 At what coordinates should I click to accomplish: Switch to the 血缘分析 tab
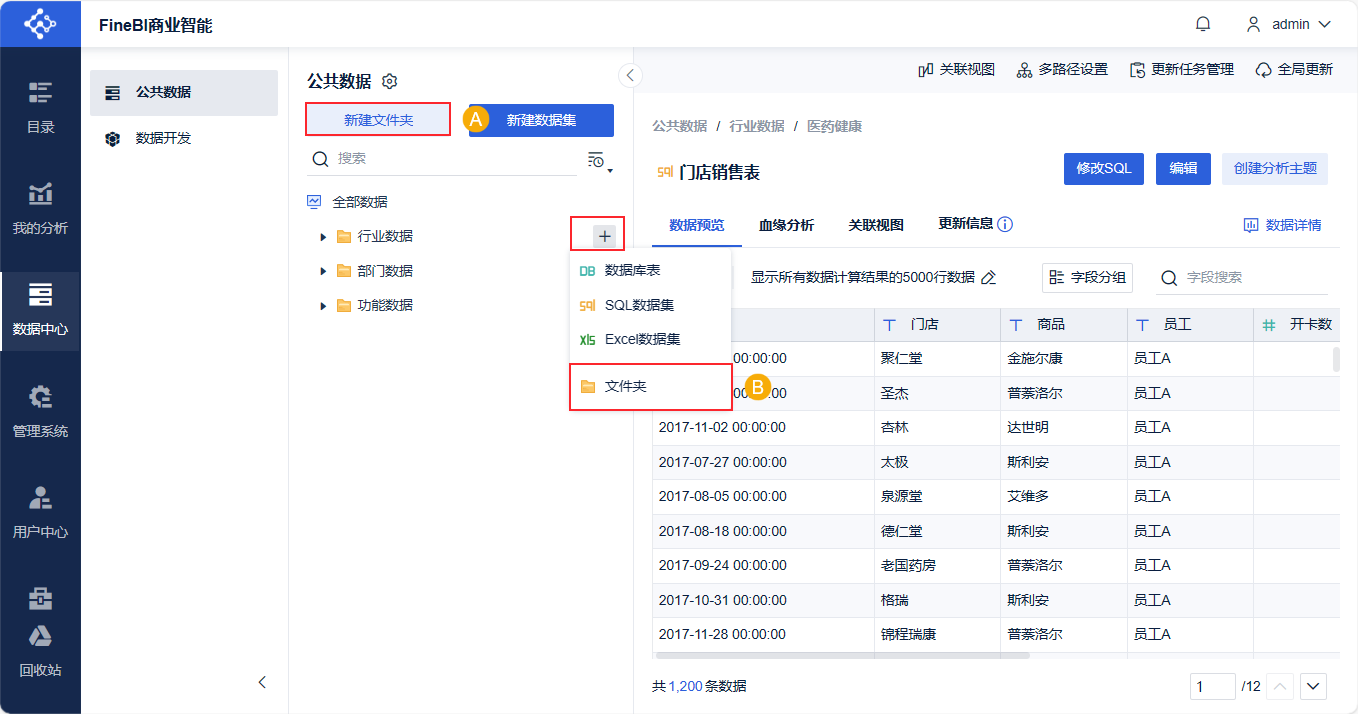click(786, 225)
